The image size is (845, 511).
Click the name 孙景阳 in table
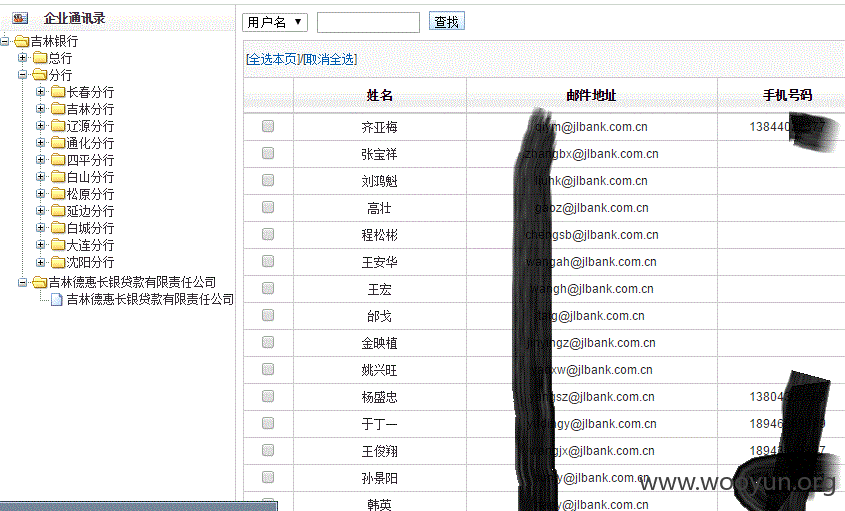(x=379, y=478)
